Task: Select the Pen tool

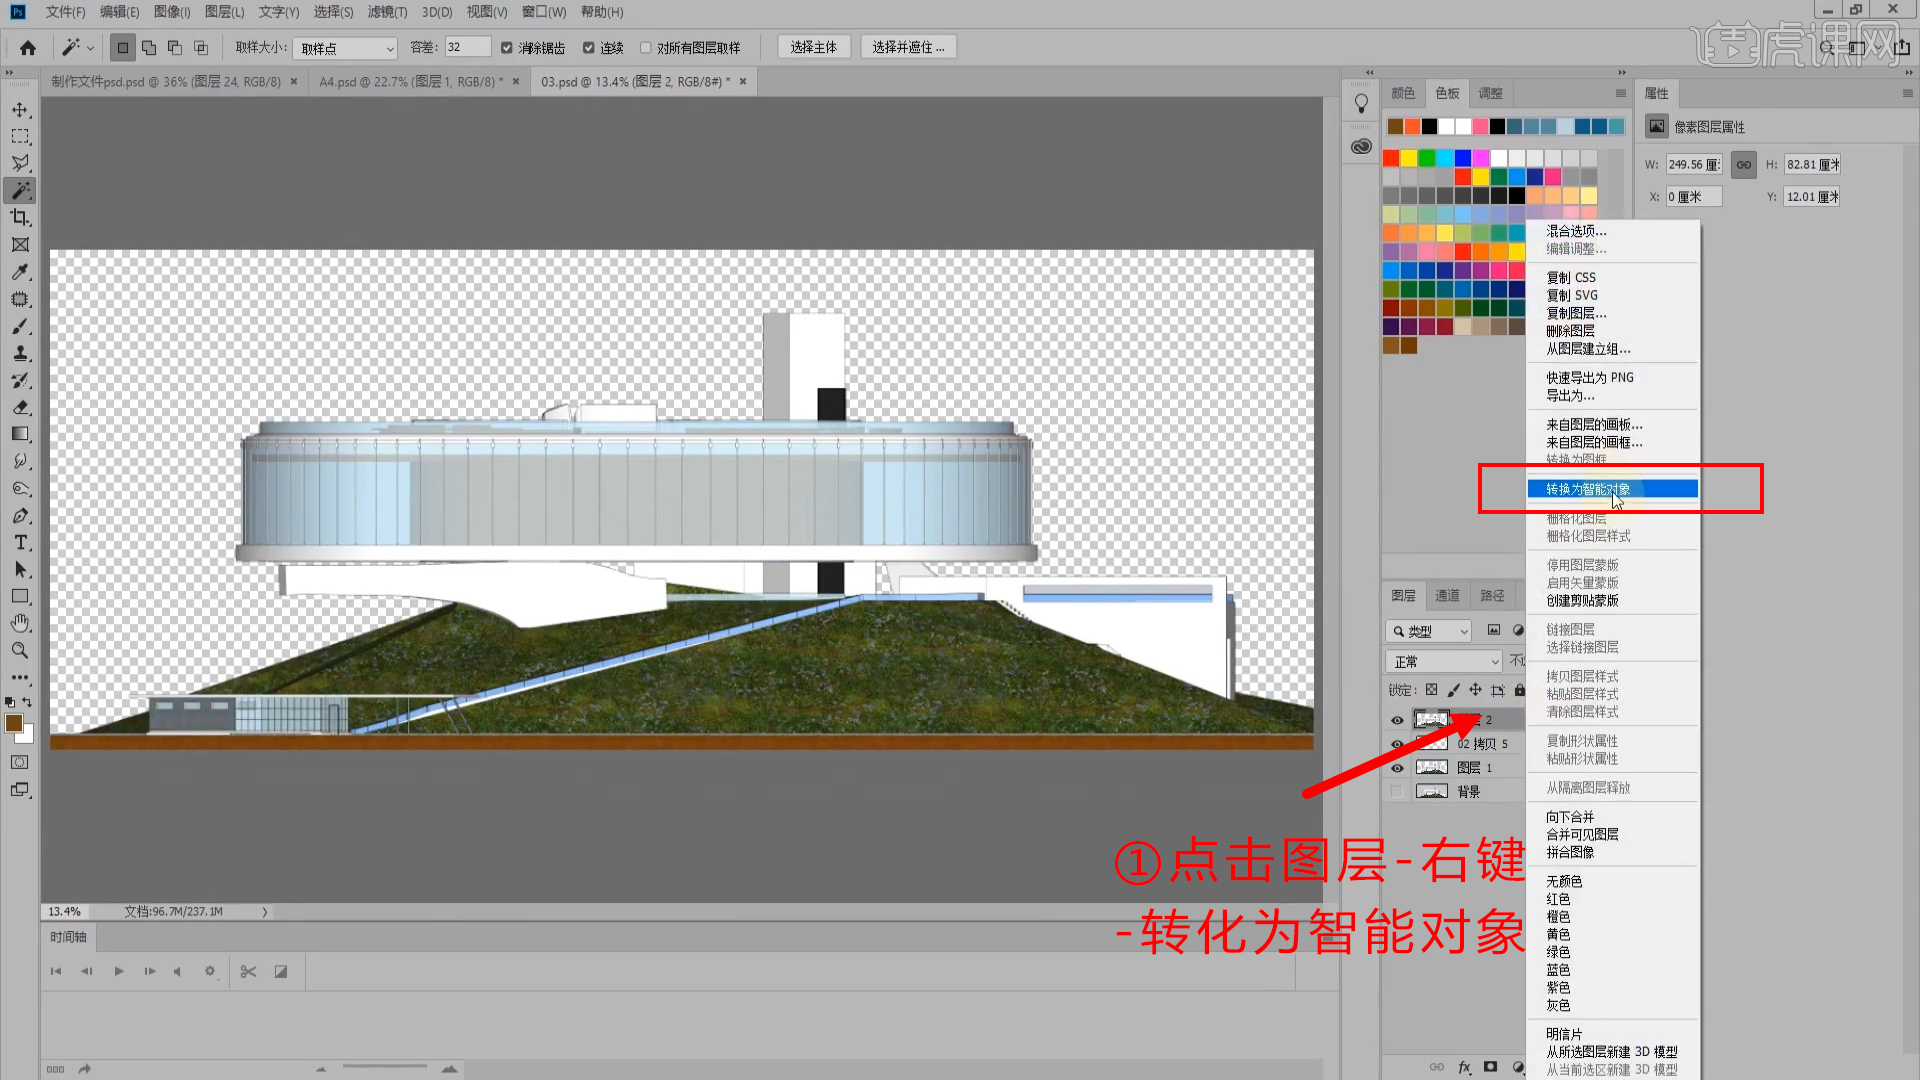Action: click(20, 515)
